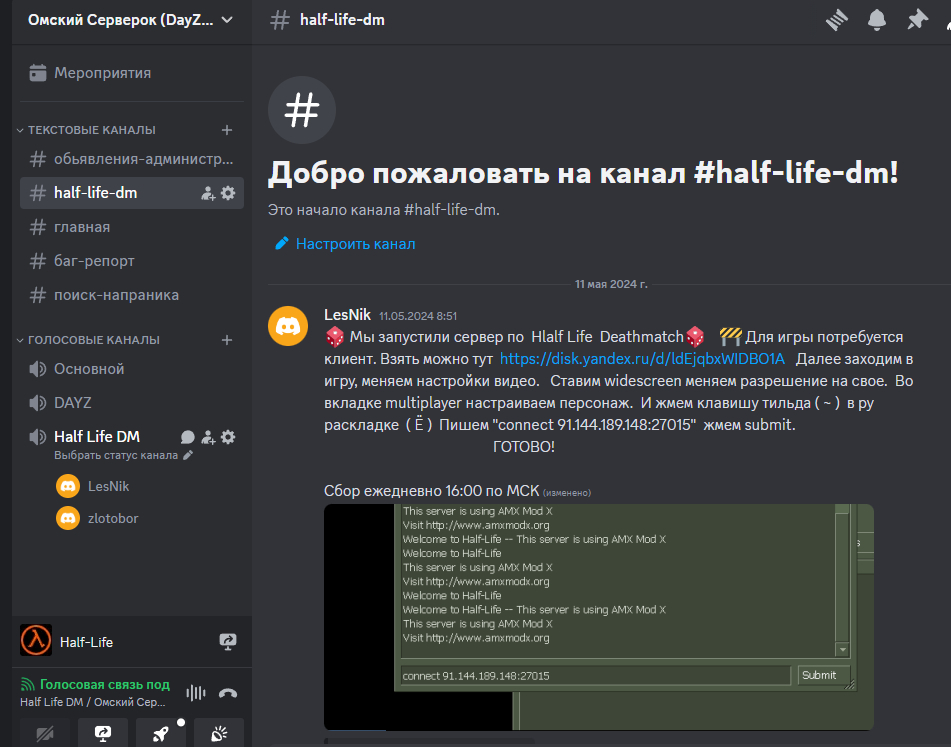Screen dimensions: 951x747
Task: Disconnect from voice with hang-up icon
Action: click(228, 693)
